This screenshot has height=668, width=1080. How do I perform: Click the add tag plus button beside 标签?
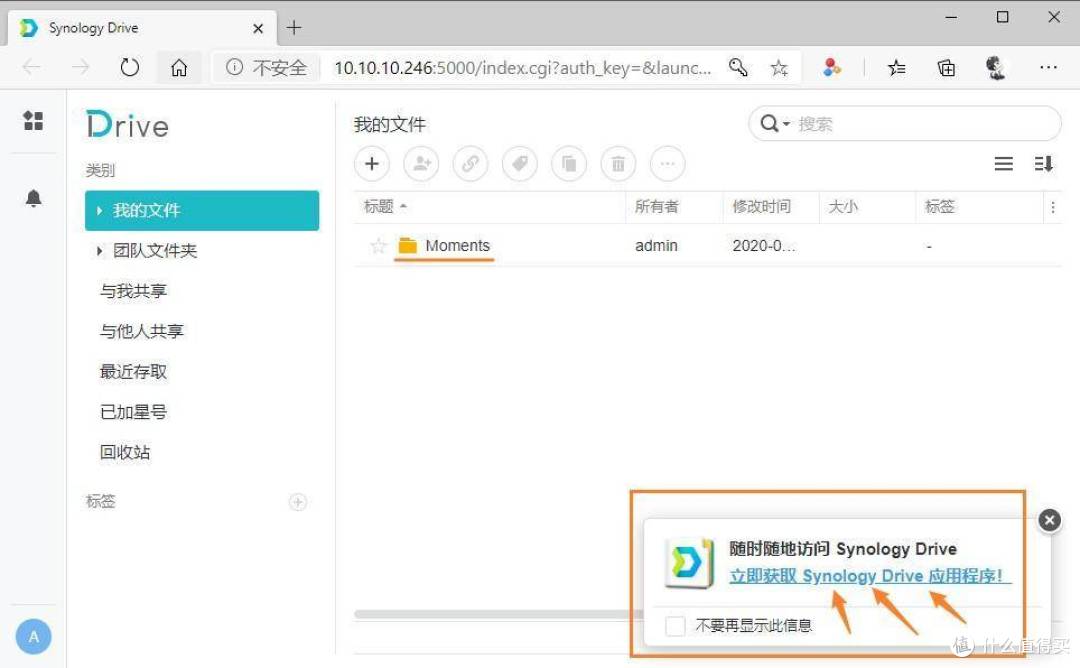pos(297,501)
